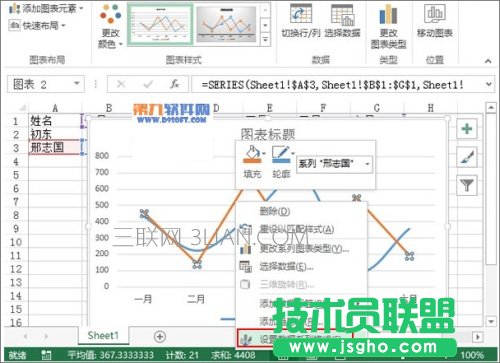Click the 二月 axis label
Viewport: 500px width, 363px height.
click(196, 299)
